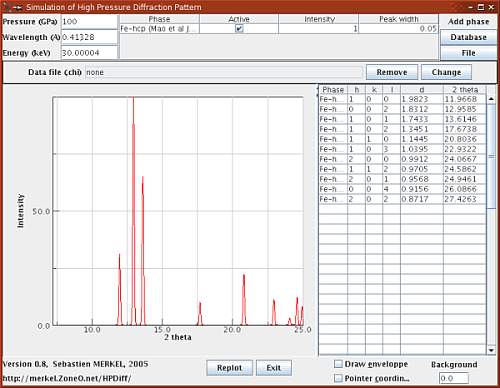Select the 2 theta column header

point(465,89)
